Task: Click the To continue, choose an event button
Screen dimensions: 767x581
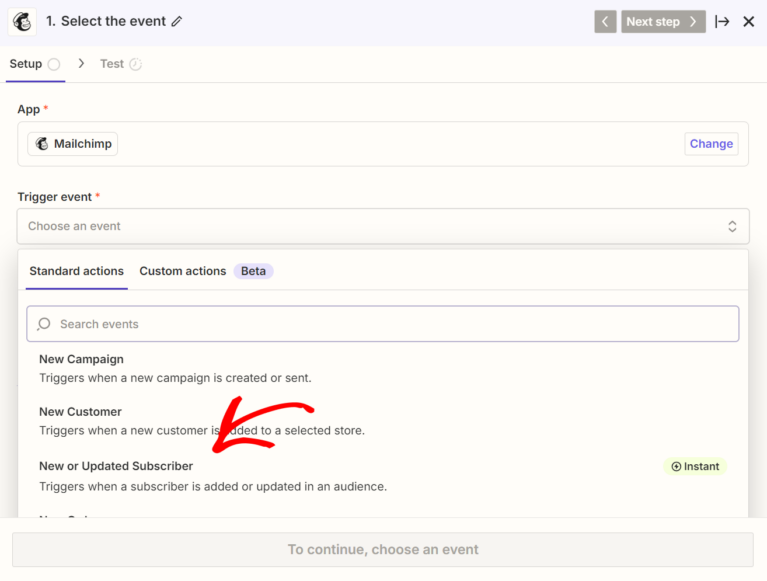Action: point(383,550)
